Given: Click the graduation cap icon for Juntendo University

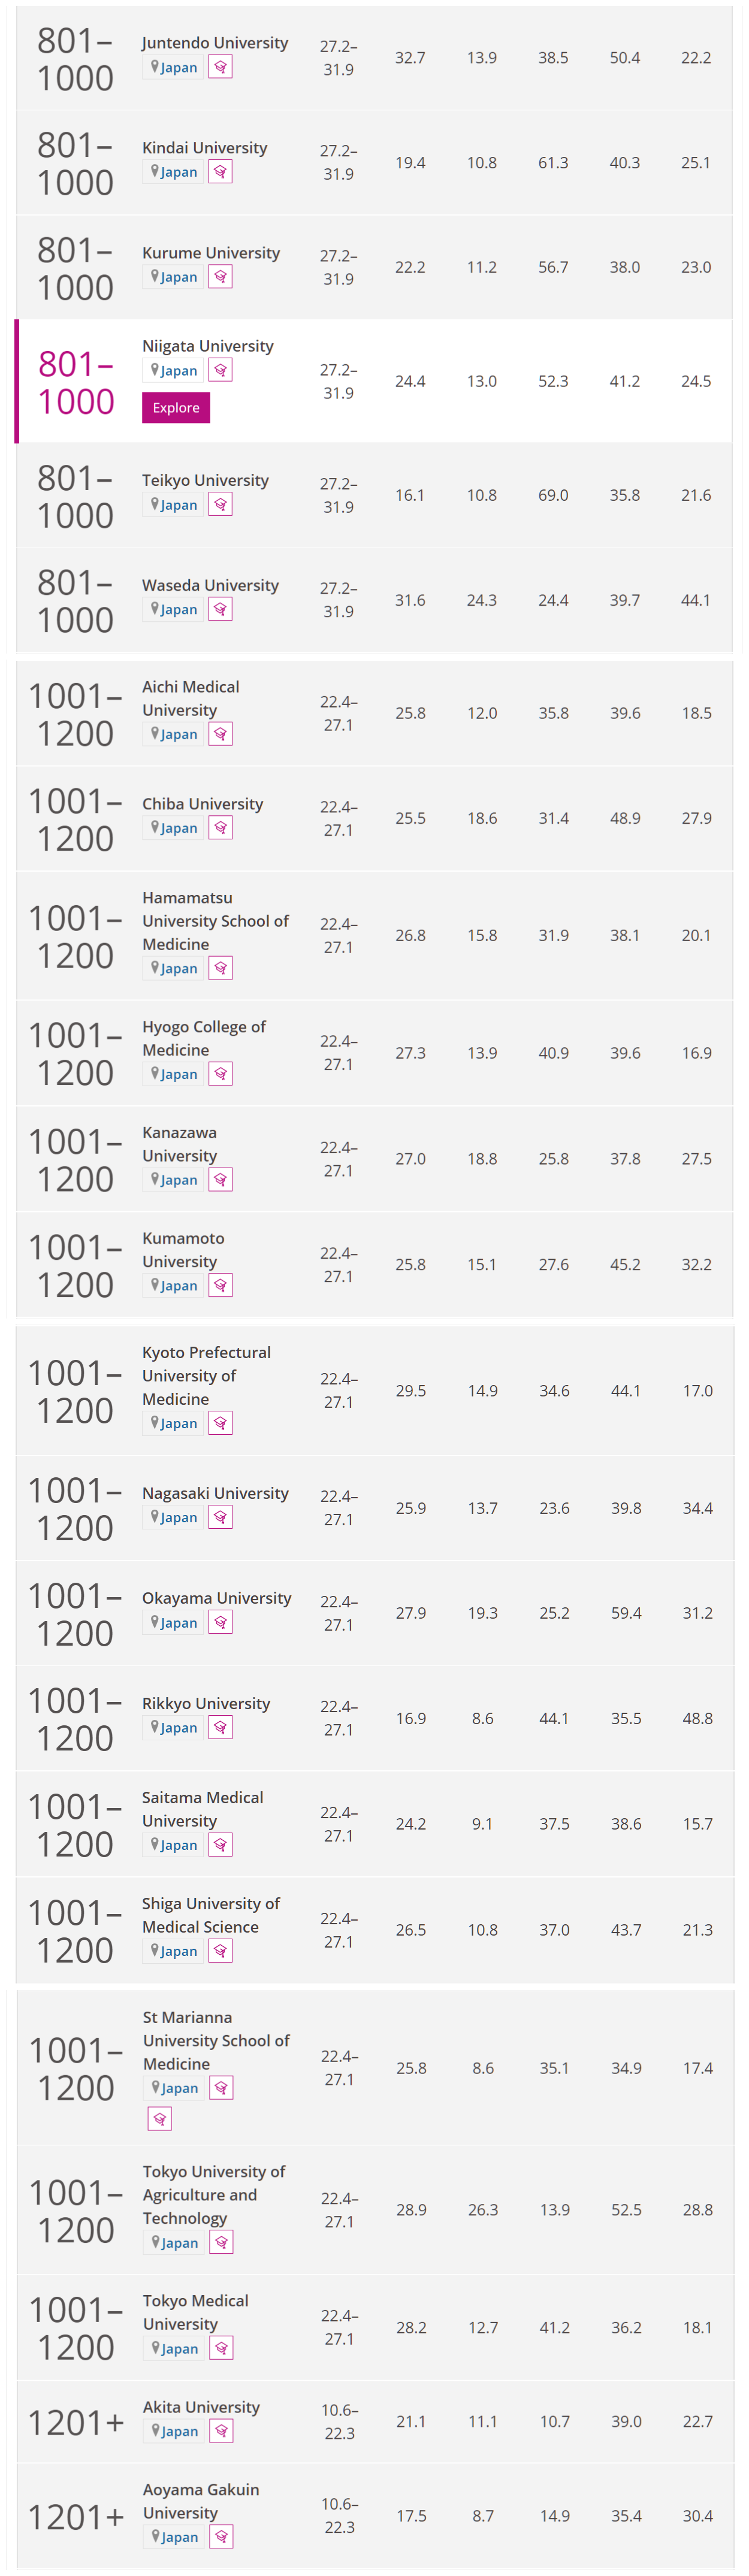Looking at the screenshot, I should pos(220,67).
